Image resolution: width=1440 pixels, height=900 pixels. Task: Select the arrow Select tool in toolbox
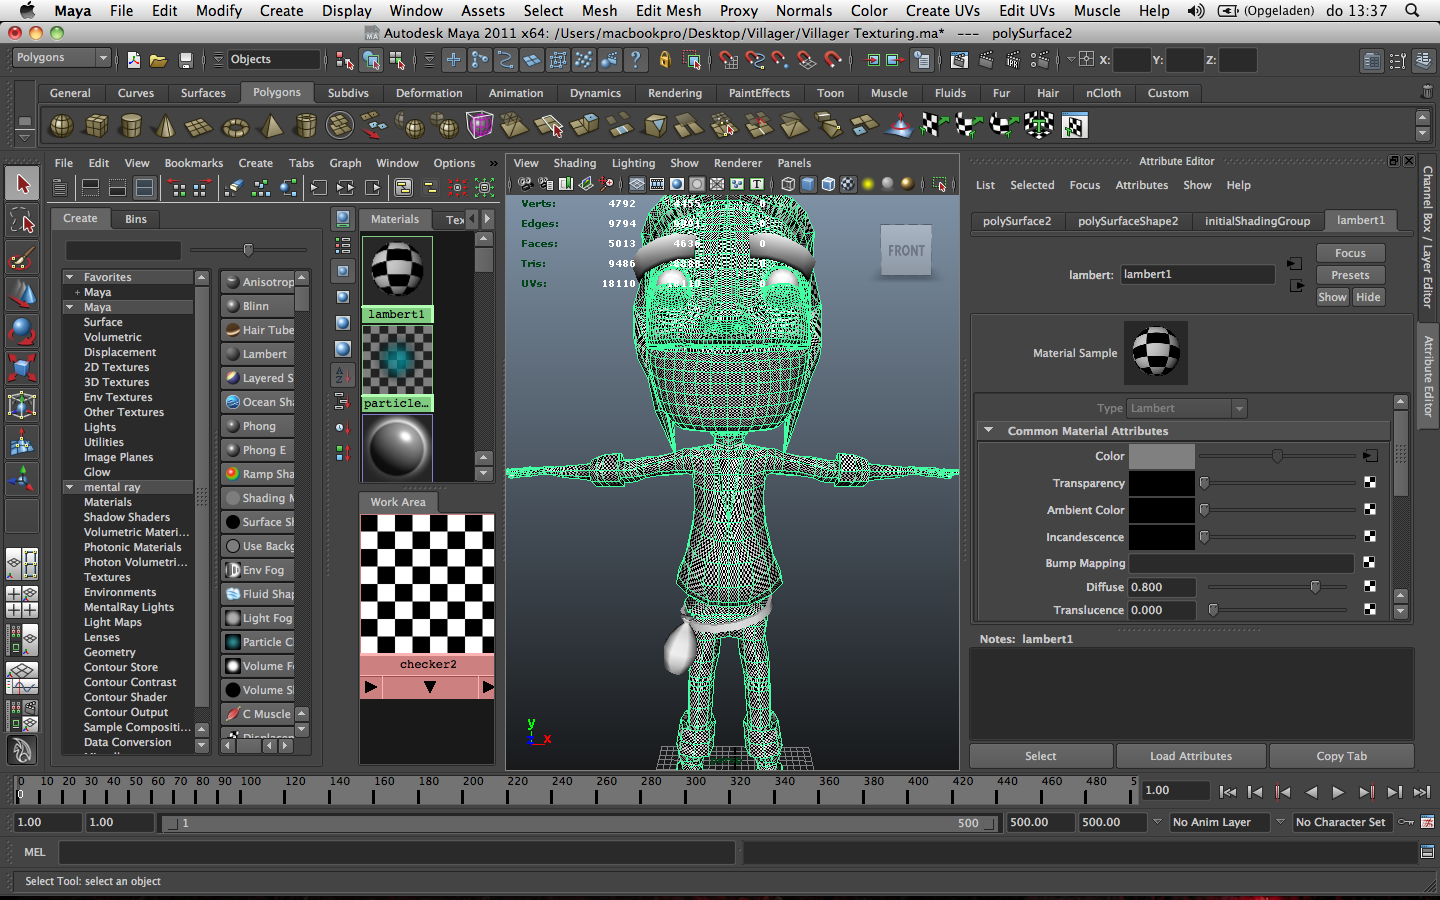(x=22, y=184)
